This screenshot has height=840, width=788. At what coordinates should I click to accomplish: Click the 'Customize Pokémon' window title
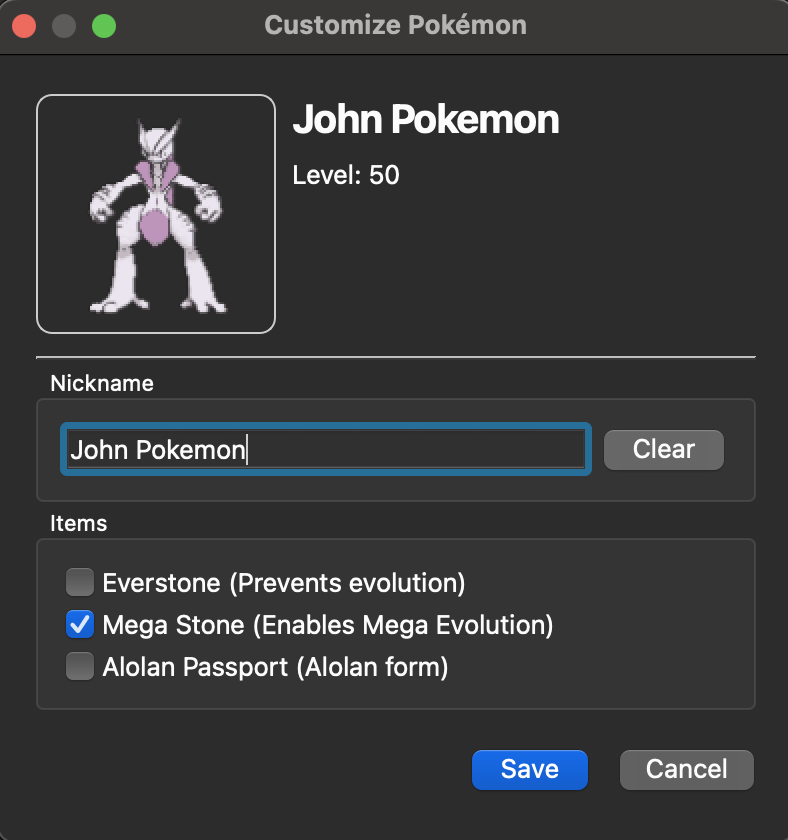pos(395,25)
